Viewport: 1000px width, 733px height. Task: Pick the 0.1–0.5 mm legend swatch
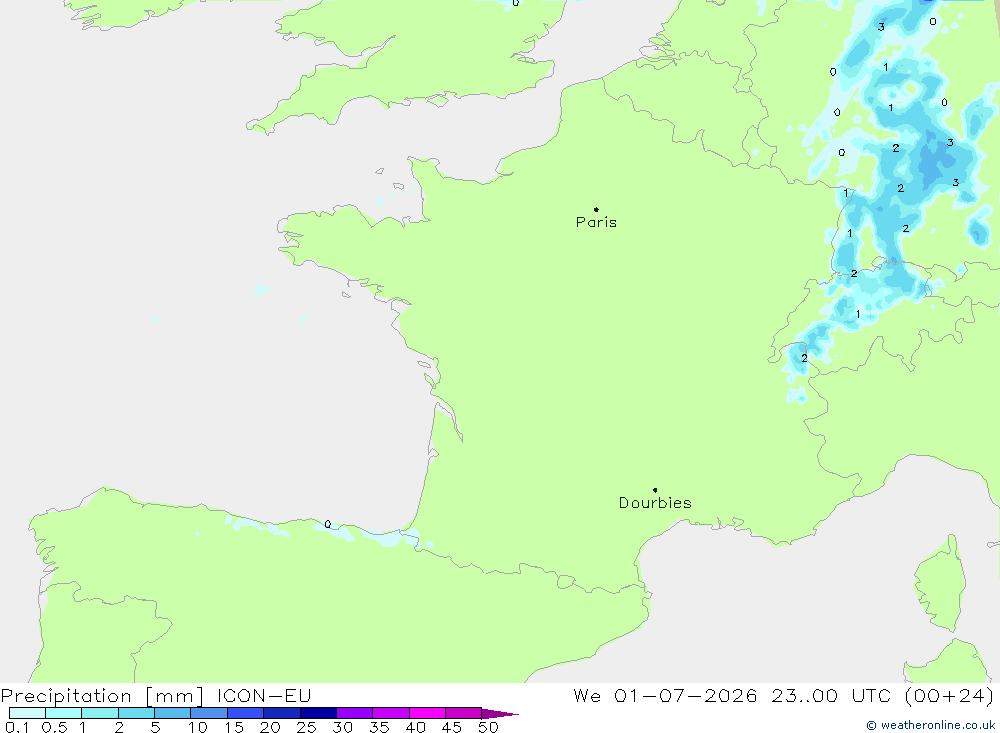point(27,713)
